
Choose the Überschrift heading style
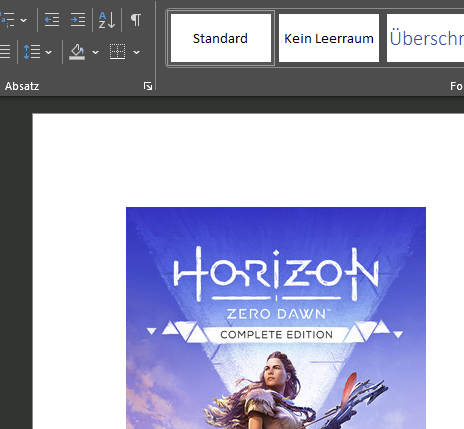pyautogui.click(x=425, y=38)
